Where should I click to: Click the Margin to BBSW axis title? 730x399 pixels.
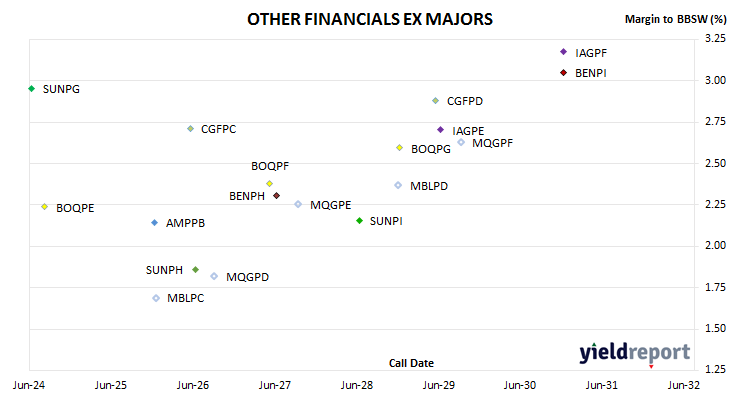click(675, 19)
